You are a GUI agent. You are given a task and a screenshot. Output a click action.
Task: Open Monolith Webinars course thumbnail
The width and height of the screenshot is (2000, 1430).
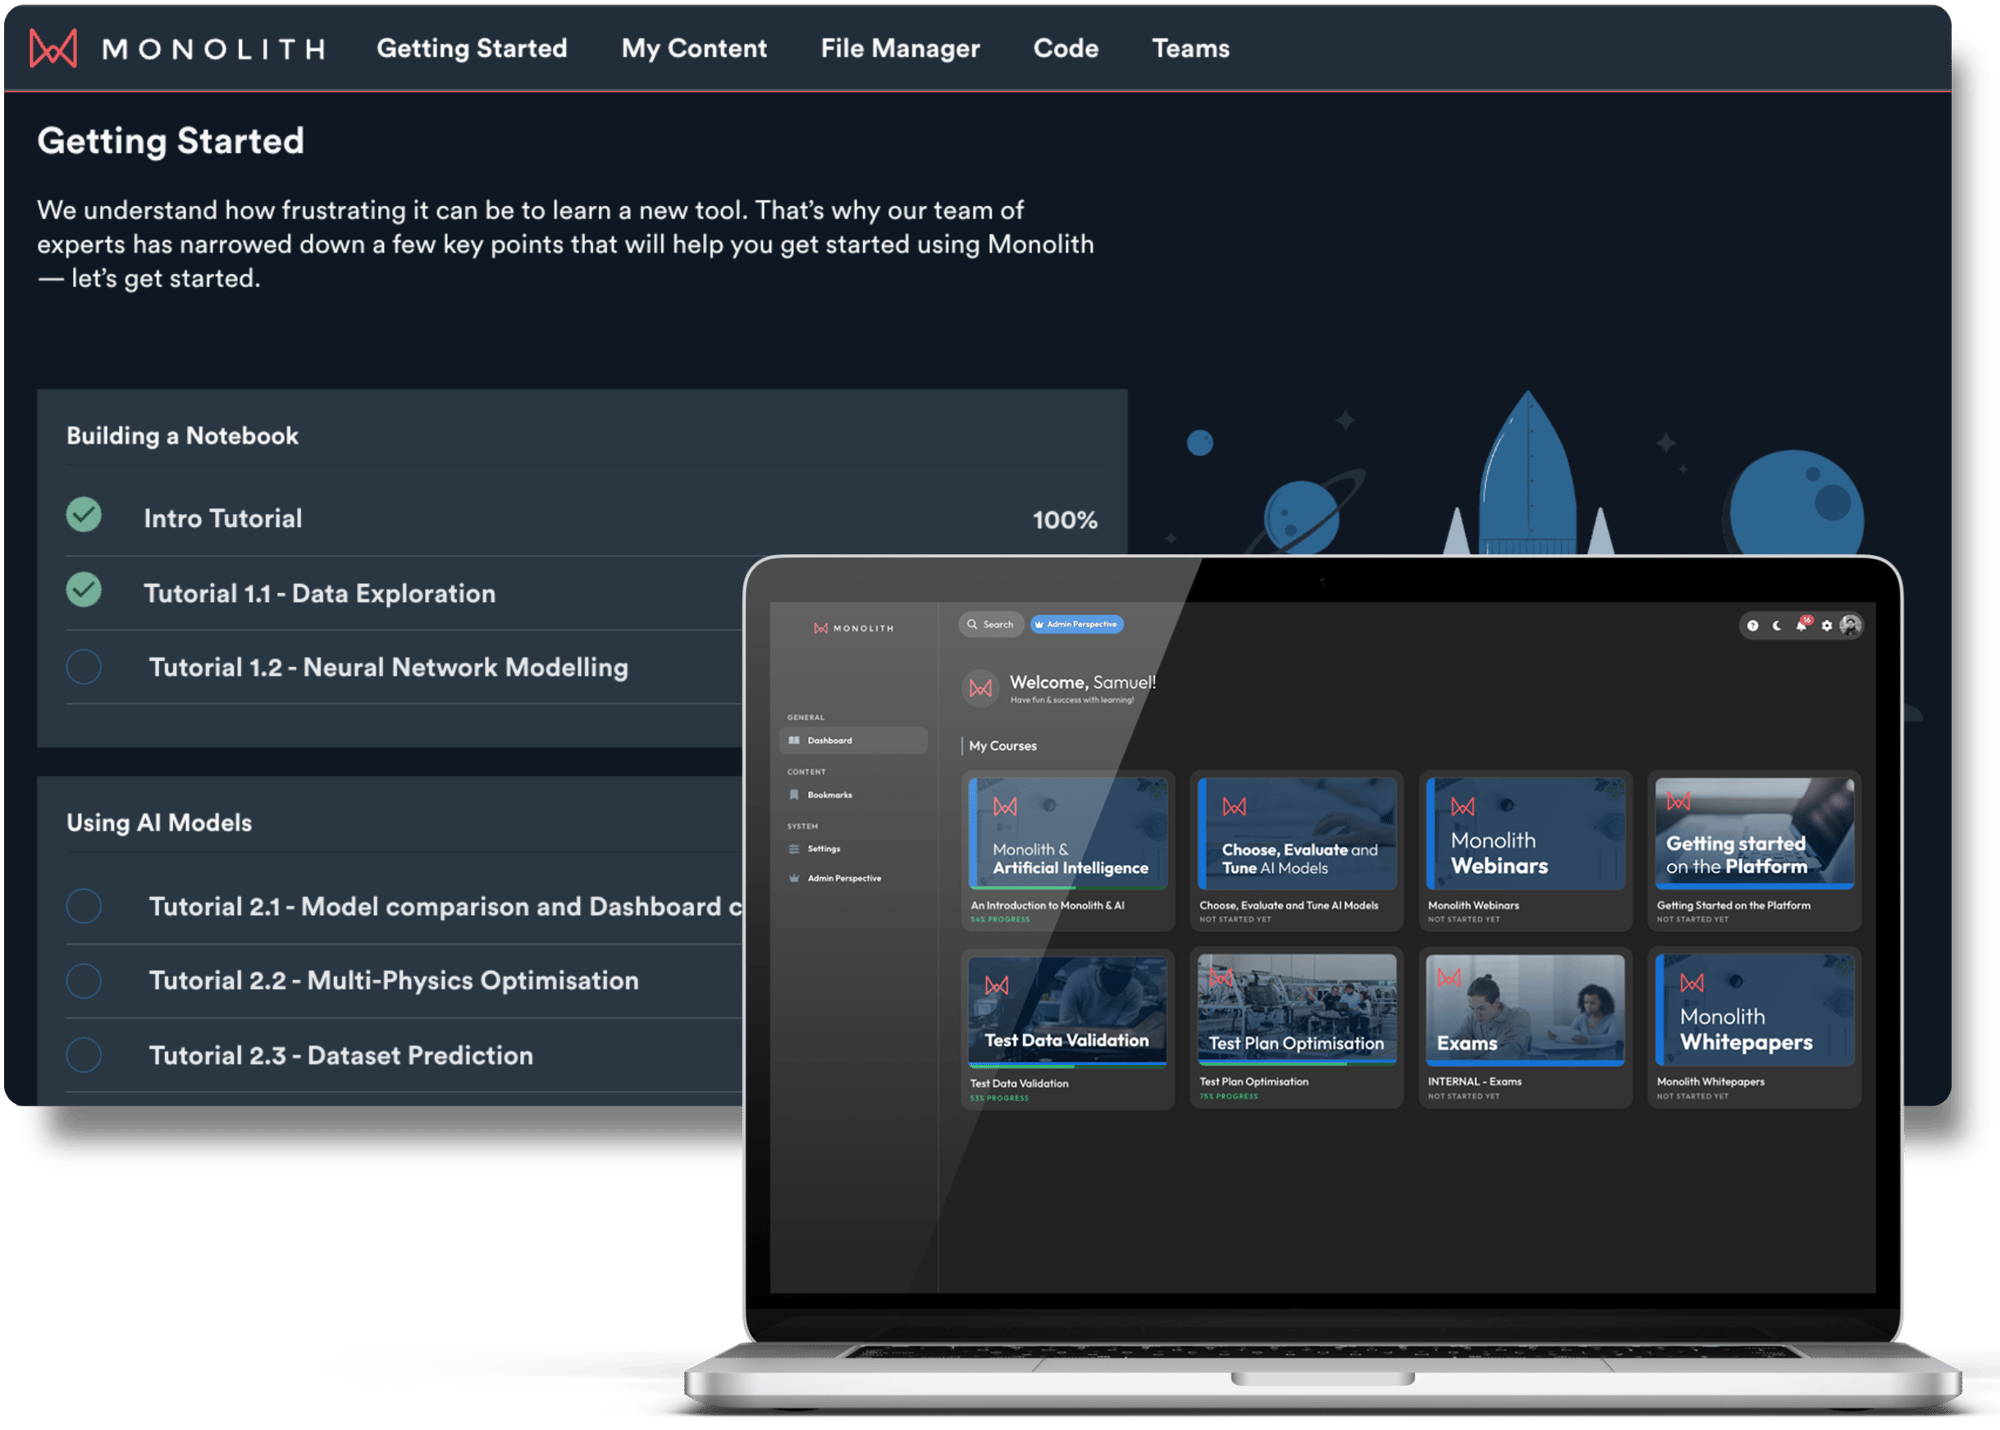pos(1526,833)
